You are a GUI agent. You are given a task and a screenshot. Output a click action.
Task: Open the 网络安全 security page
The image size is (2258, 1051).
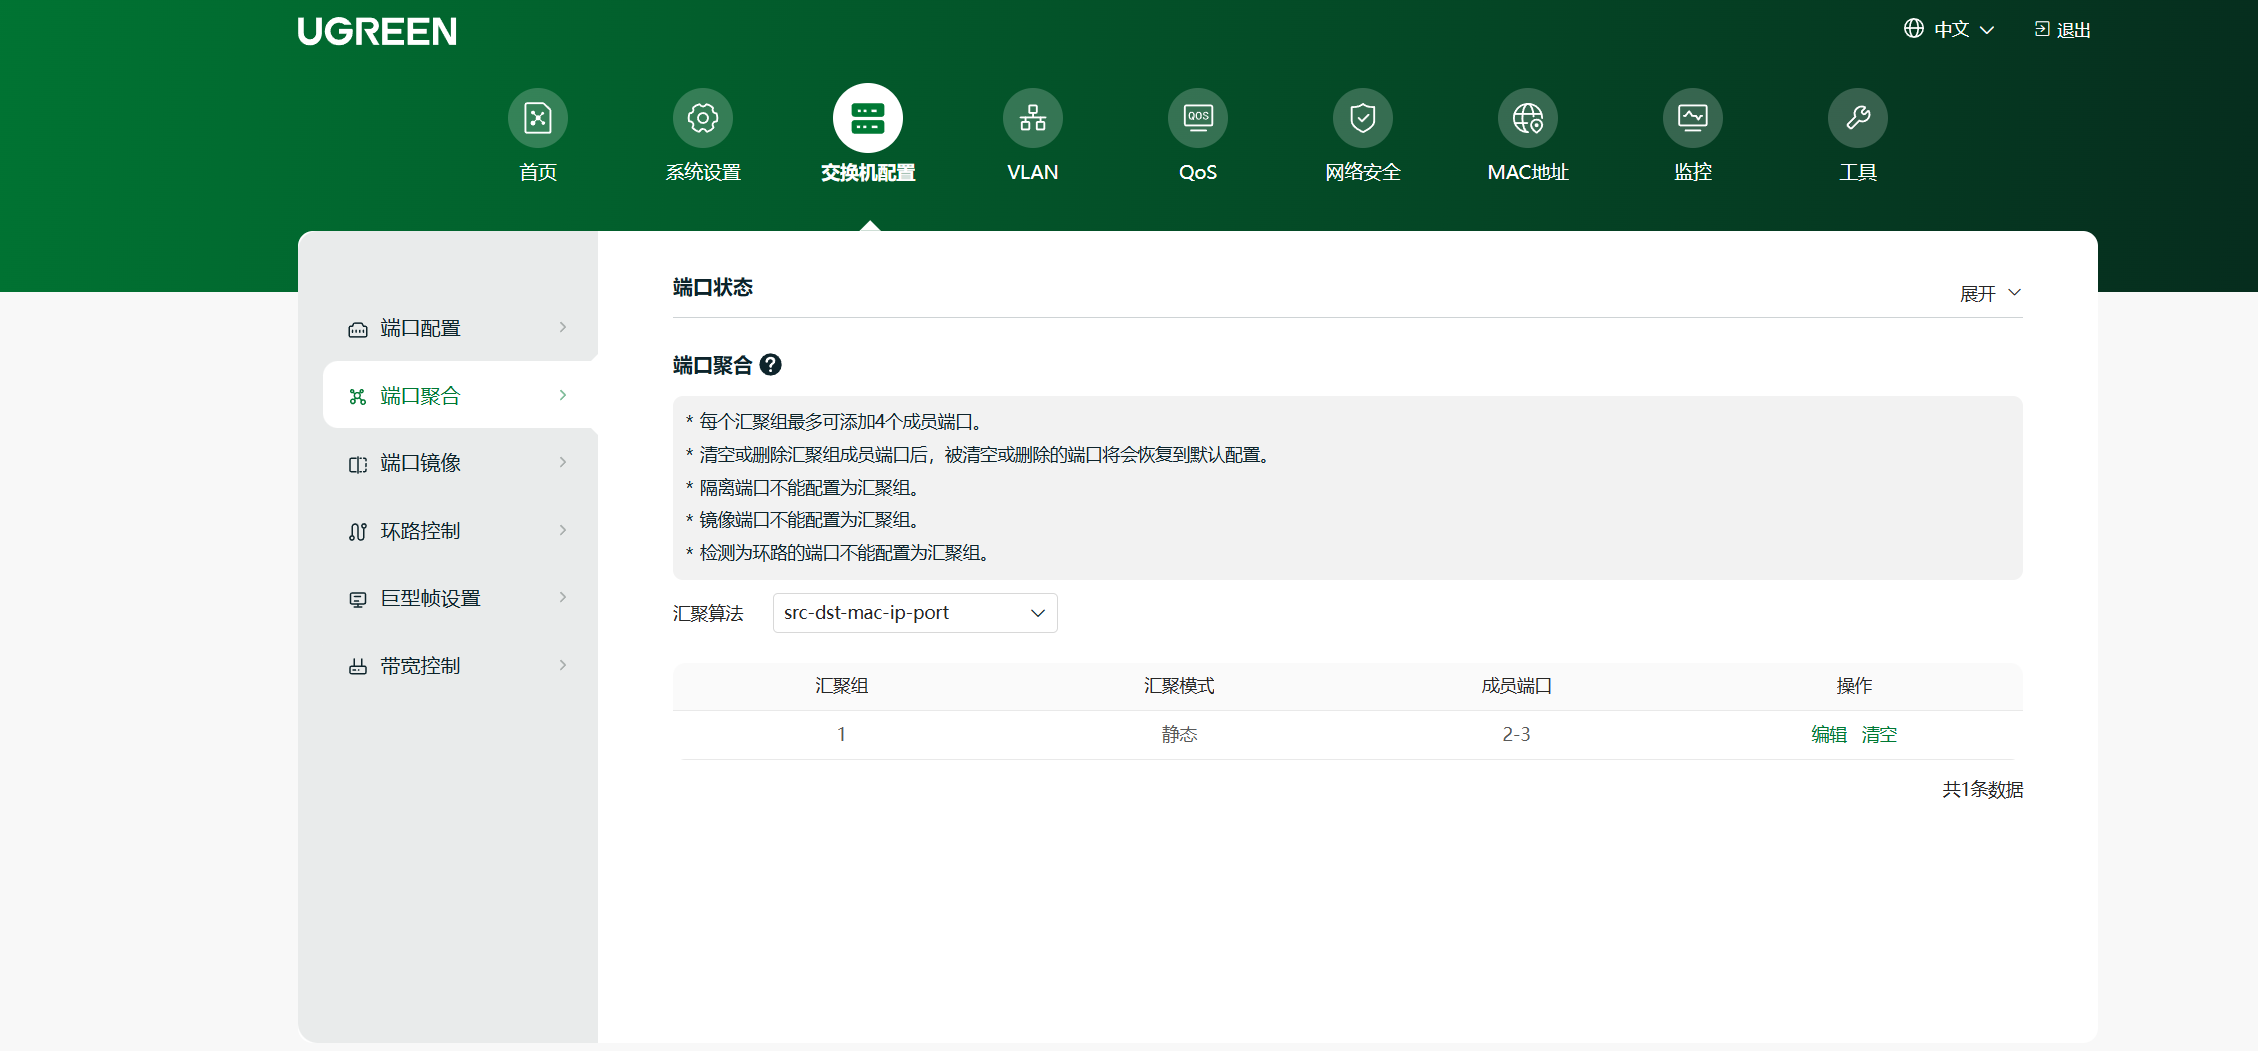coord(1362,135)
